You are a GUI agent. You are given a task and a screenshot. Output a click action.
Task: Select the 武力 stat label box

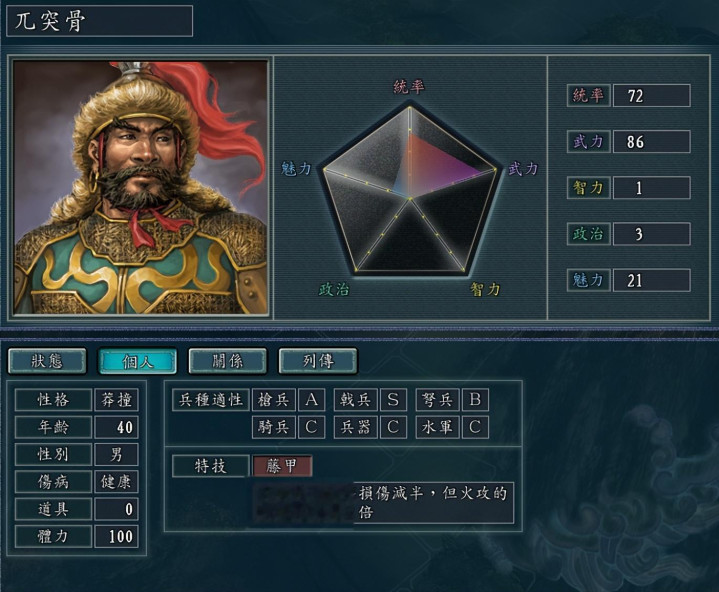(x=588, y=142)
